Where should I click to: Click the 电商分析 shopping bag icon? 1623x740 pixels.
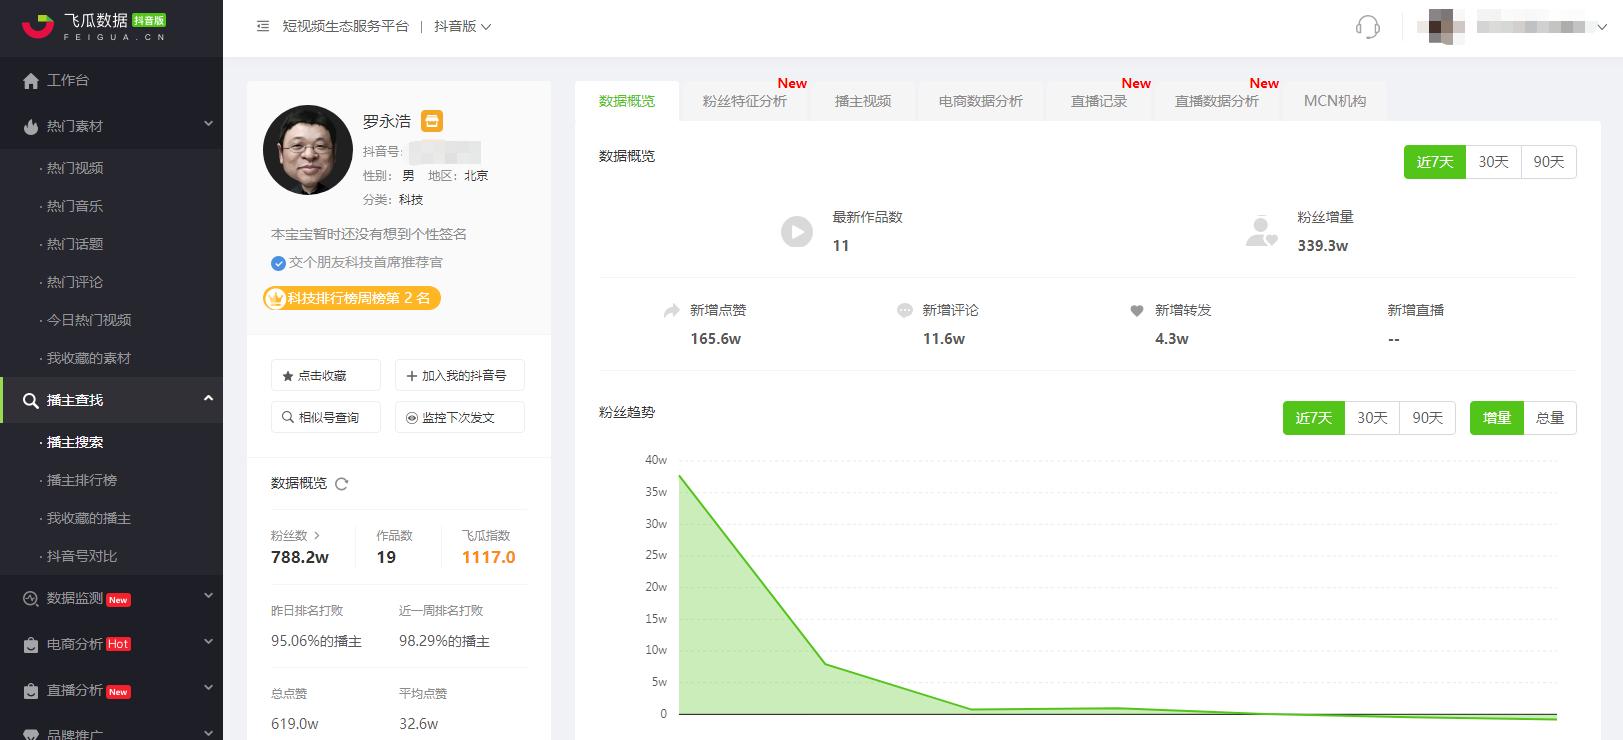[31, 645]
